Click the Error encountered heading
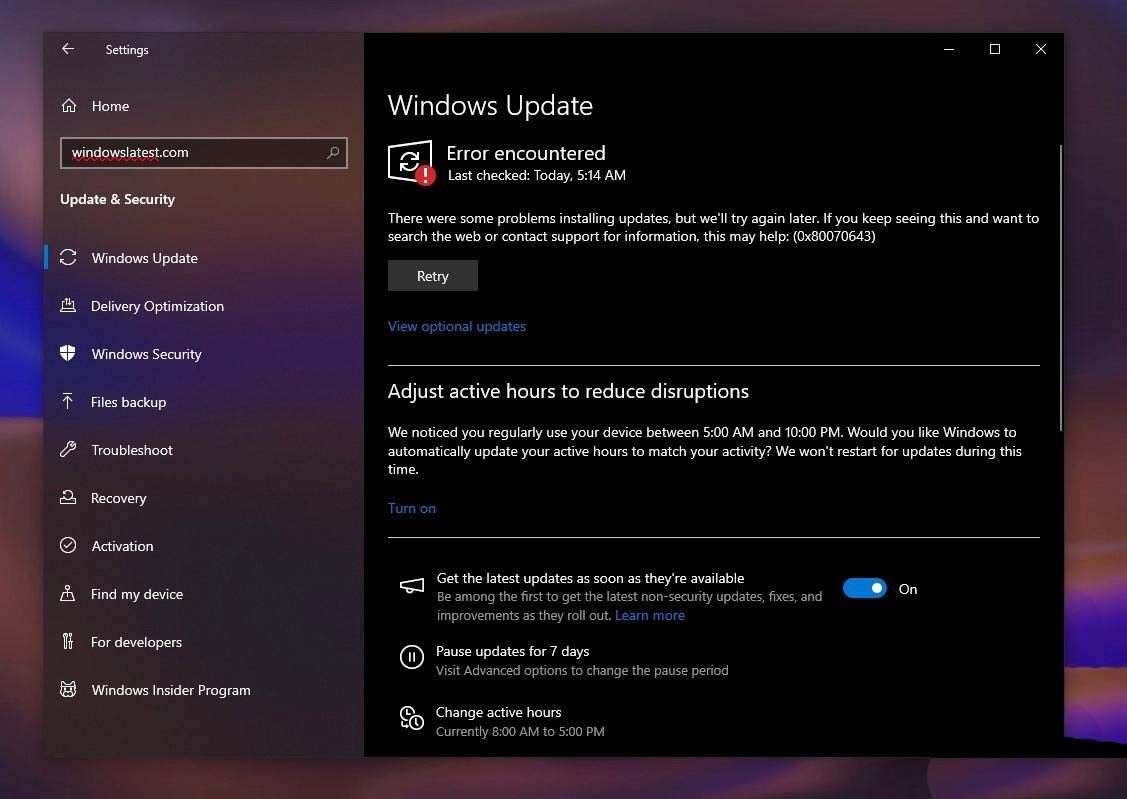 coord(526,153)
